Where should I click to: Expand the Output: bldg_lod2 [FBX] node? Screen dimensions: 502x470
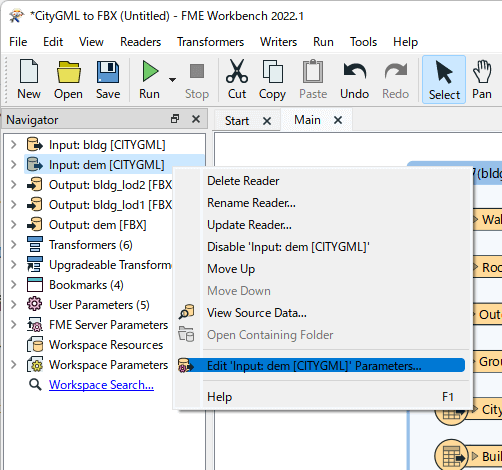pyautogui.click(x=14, y=185)
